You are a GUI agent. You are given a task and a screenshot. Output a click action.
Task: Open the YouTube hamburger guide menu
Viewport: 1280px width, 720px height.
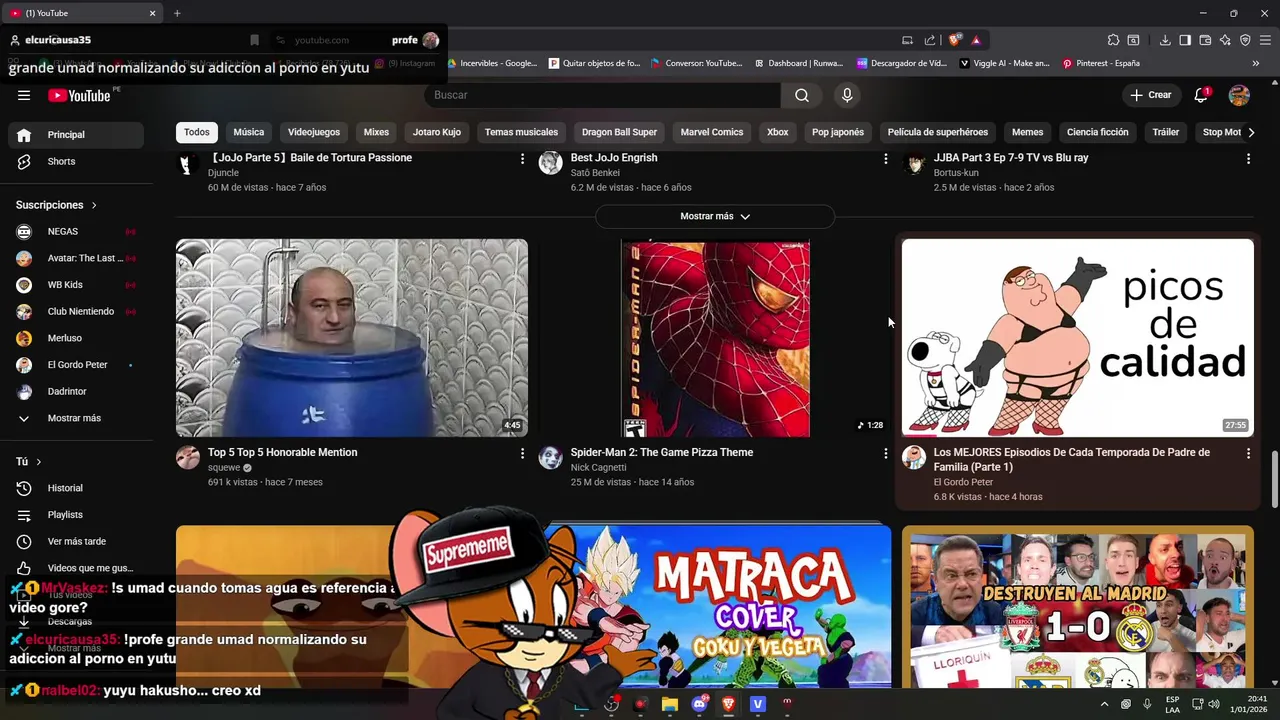pos(24,95)
